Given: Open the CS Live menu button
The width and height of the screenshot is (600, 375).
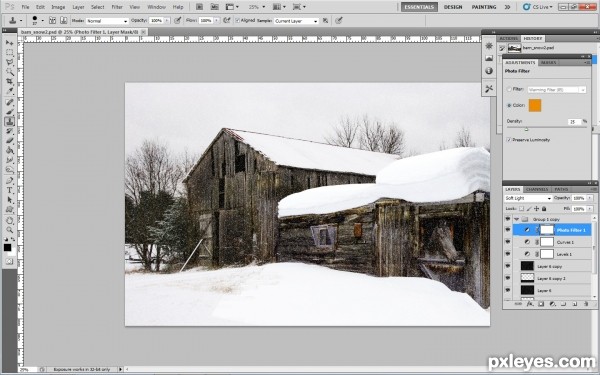Looking at the screenshot, I should click(x=538, y=7).
